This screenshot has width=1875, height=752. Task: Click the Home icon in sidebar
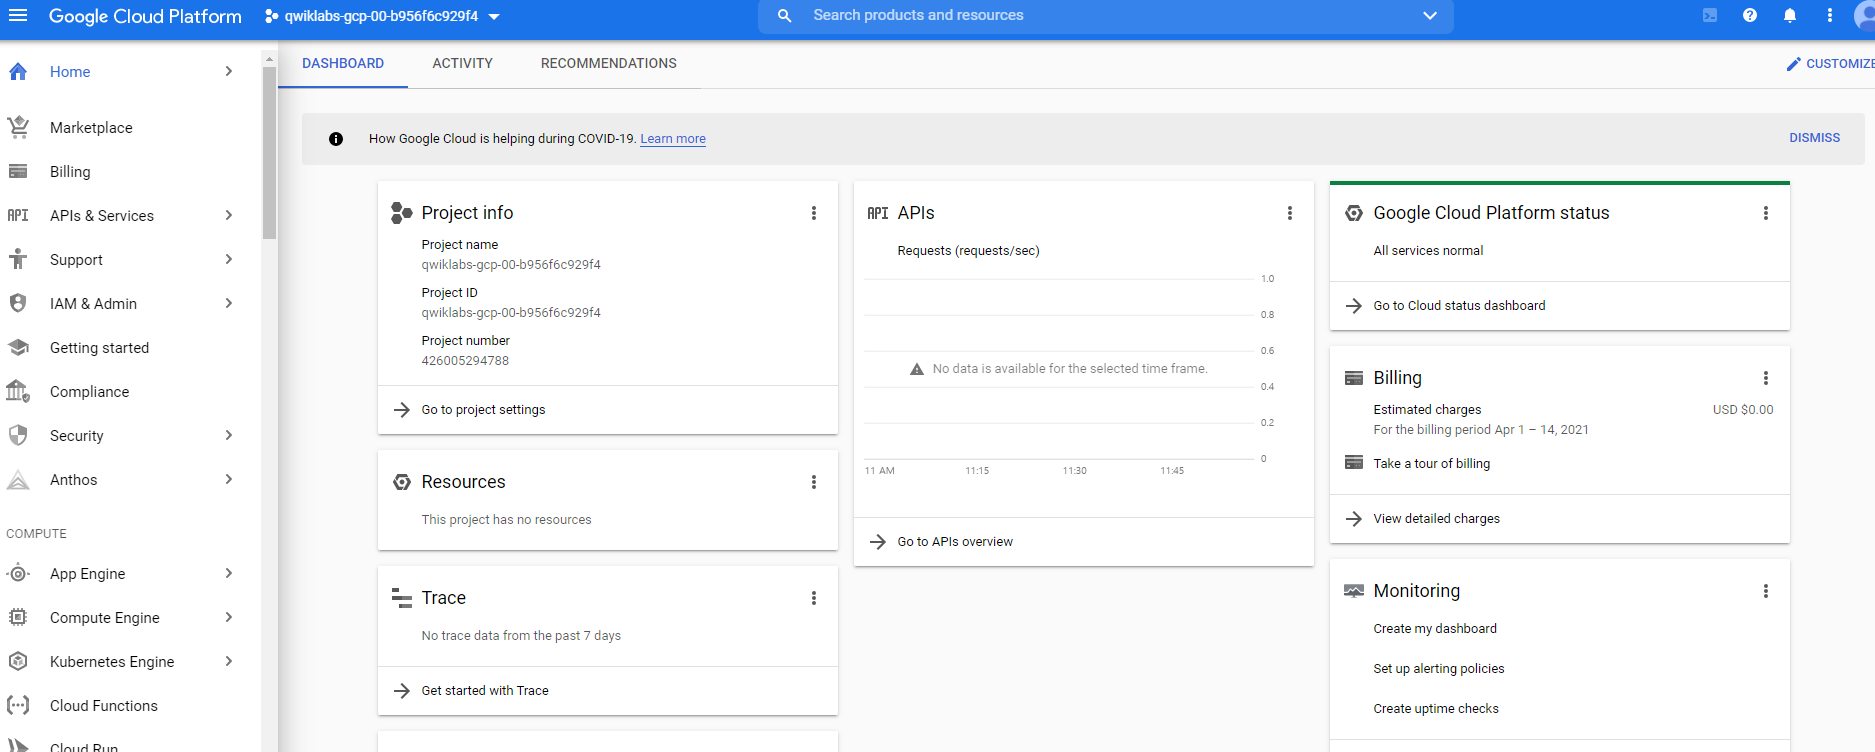(x=18, y=71)
